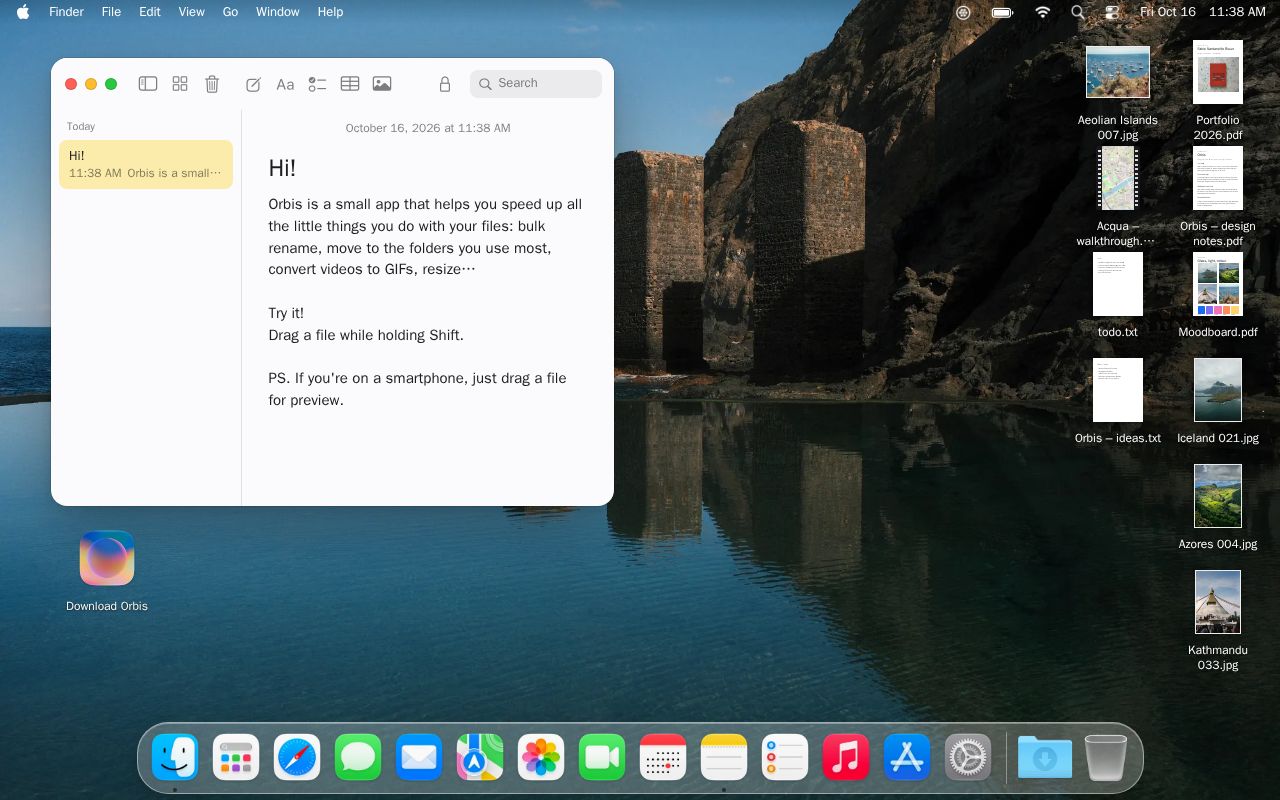Open the media insert button

tap(382, 84)
